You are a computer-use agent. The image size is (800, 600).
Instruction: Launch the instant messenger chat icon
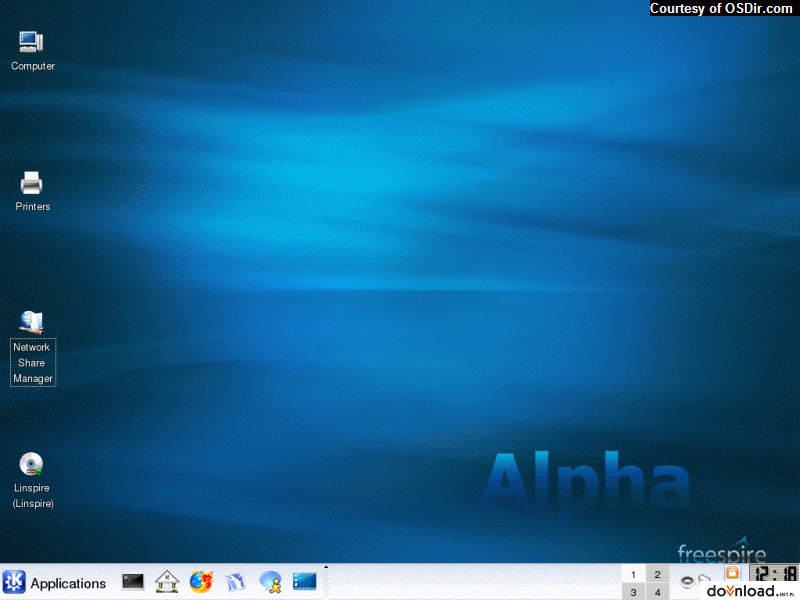coord(270,582)
